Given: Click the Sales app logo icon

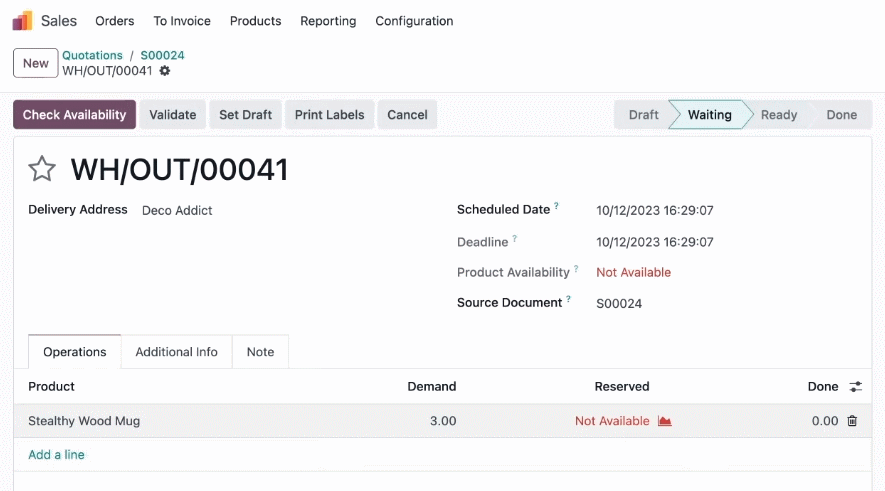Looking at the screenshot, I should (x=23, y=21).
